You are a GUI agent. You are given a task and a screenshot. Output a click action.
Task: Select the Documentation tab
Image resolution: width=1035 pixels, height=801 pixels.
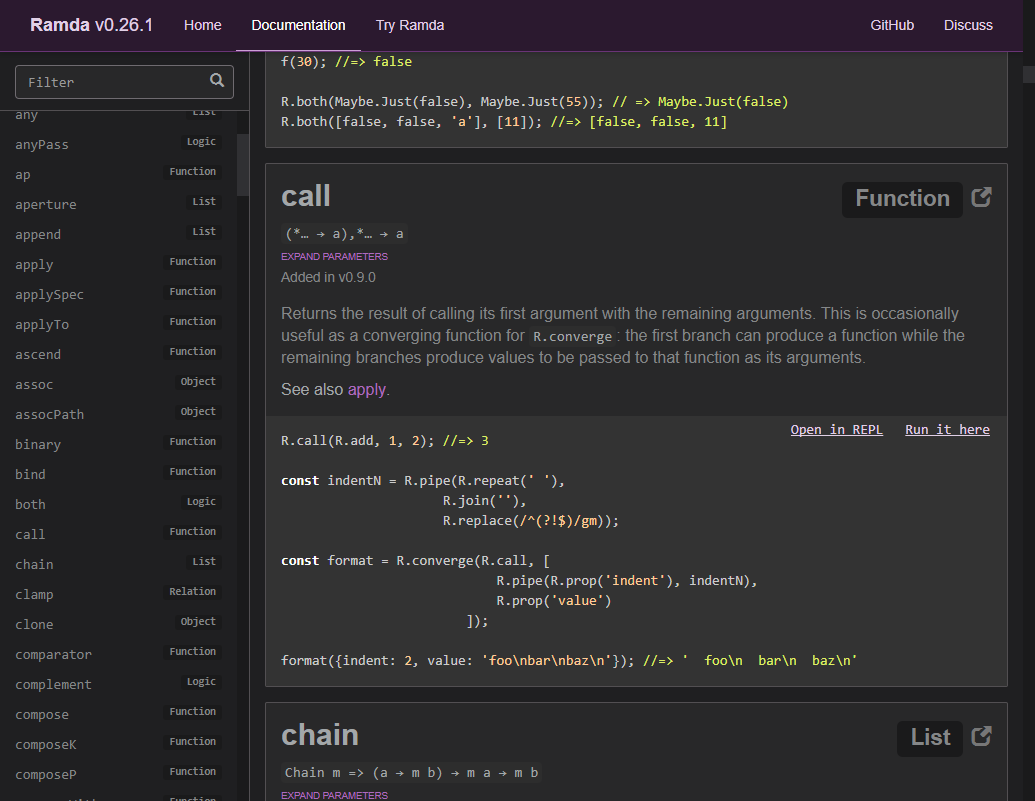pyautogui.click(x=298, y=25)
